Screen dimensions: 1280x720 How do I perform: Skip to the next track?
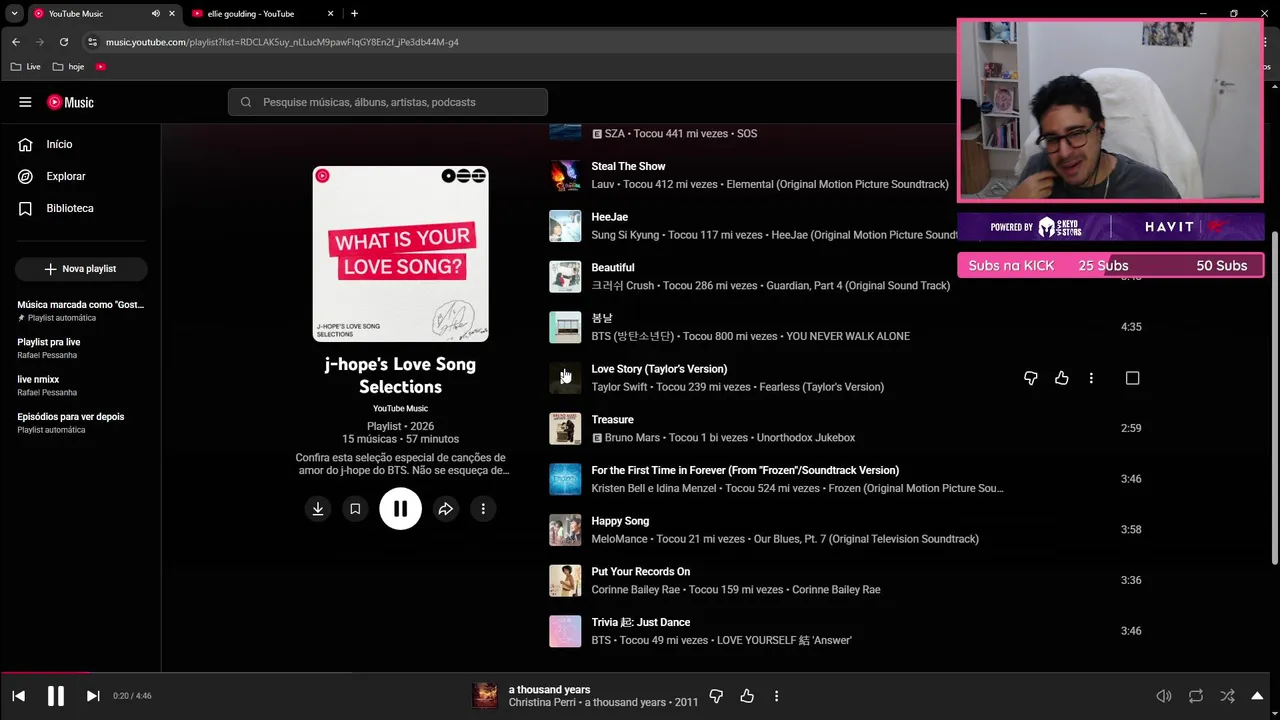coord(93,696)
